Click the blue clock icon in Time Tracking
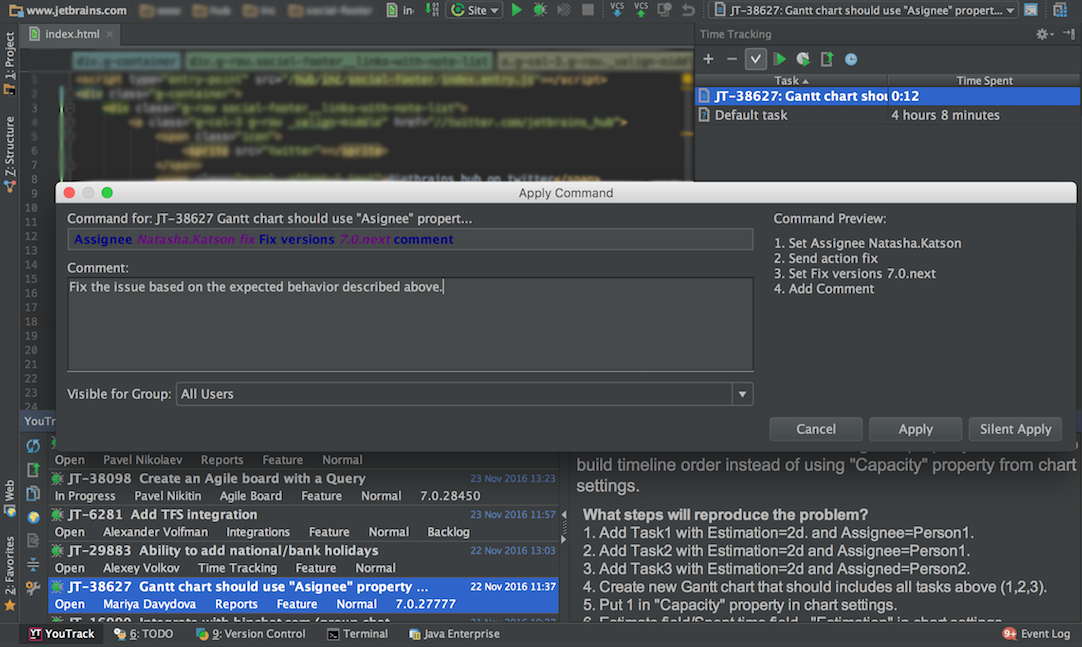Screen dimensions: 1082x647 pyautogui.click(x=851, y=60)
